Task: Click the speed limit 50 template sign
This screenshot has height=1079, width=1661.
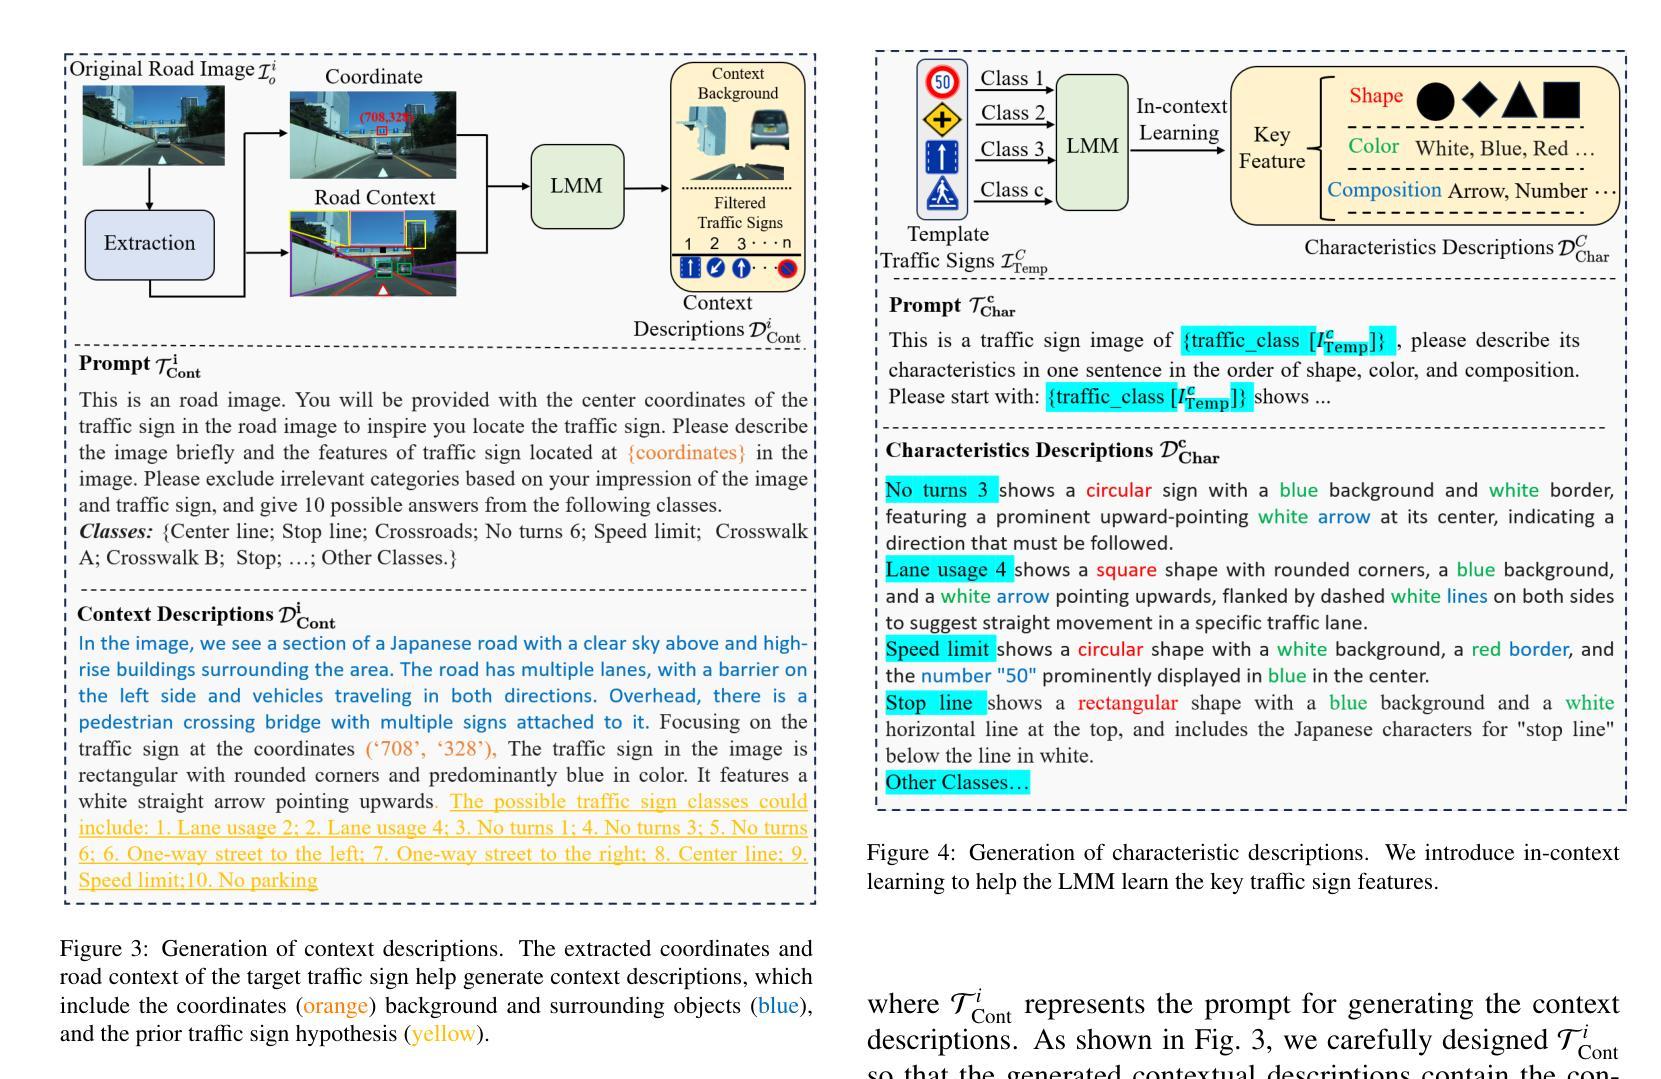Action: coord(943,81)
